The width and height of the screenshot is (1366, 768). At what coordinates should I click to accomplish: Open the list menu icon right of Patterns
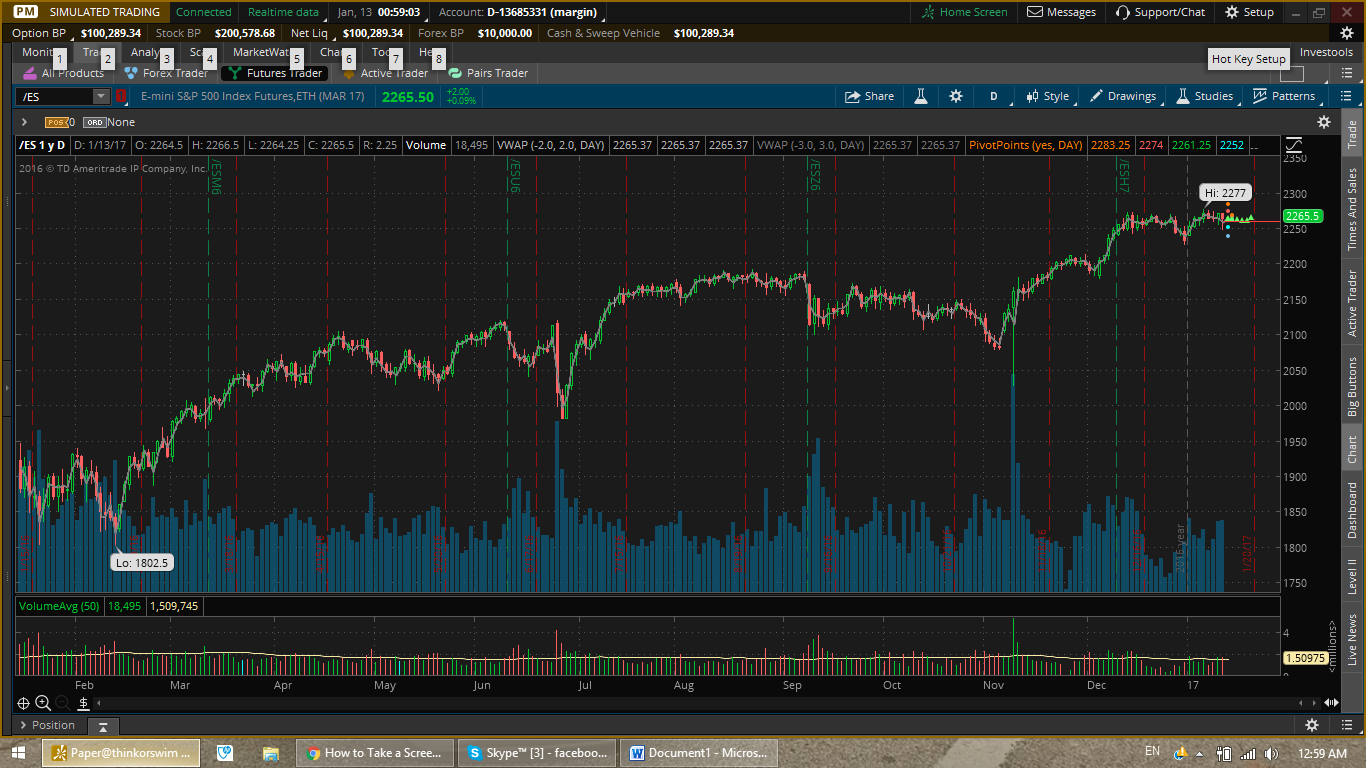tap(1346, 96)
